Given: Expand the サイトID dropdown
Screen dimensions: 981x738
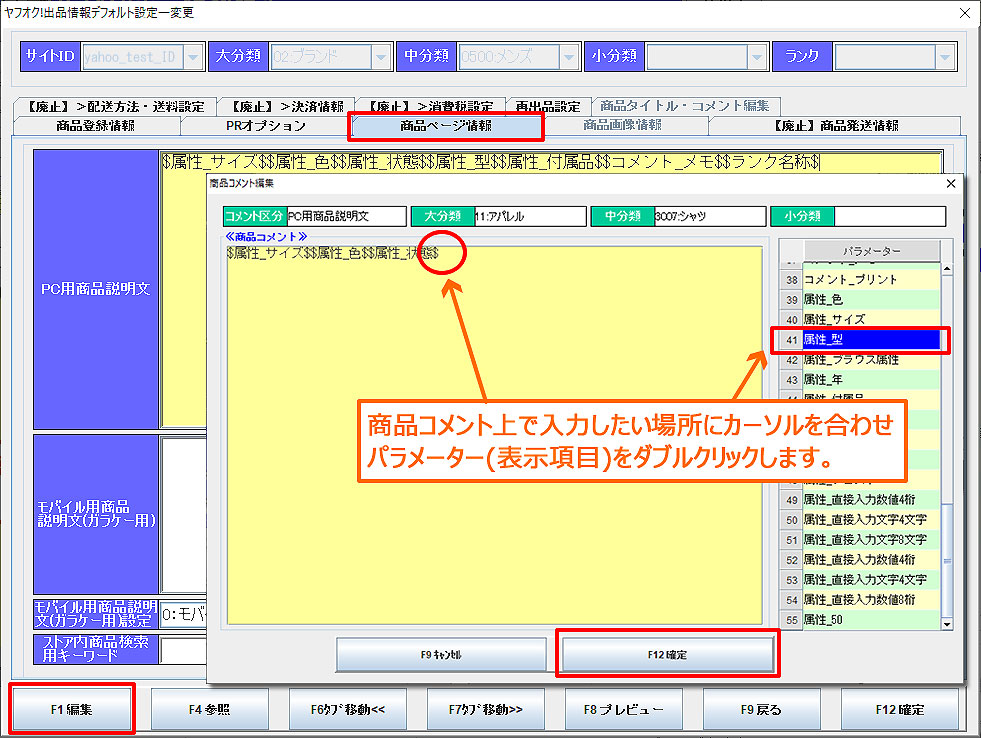Looking at the screenshot, I should point(193,57).
